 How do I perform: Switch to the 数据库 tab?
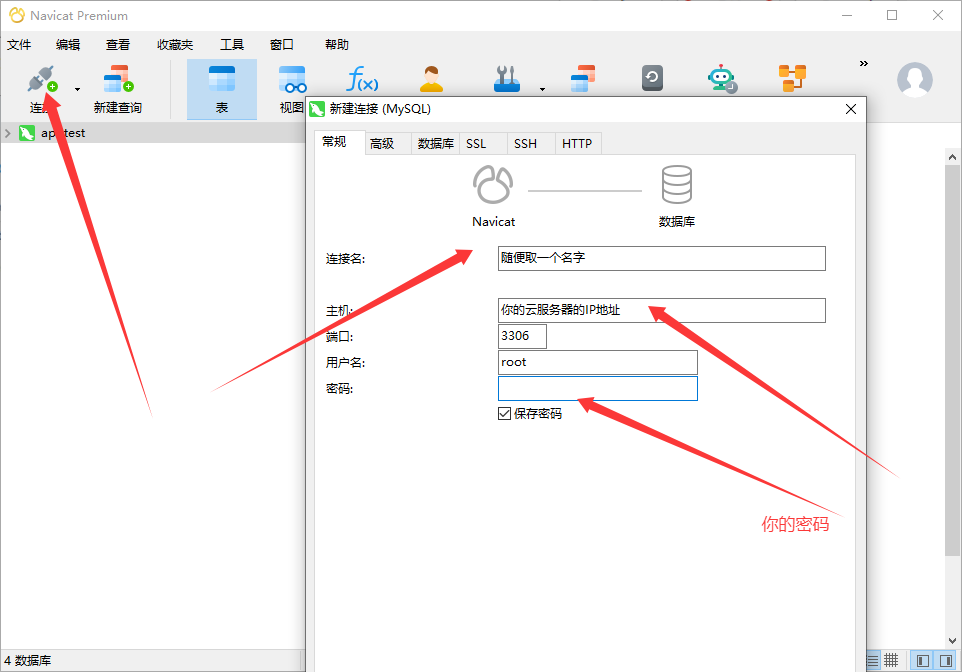(x=436, y=144)
